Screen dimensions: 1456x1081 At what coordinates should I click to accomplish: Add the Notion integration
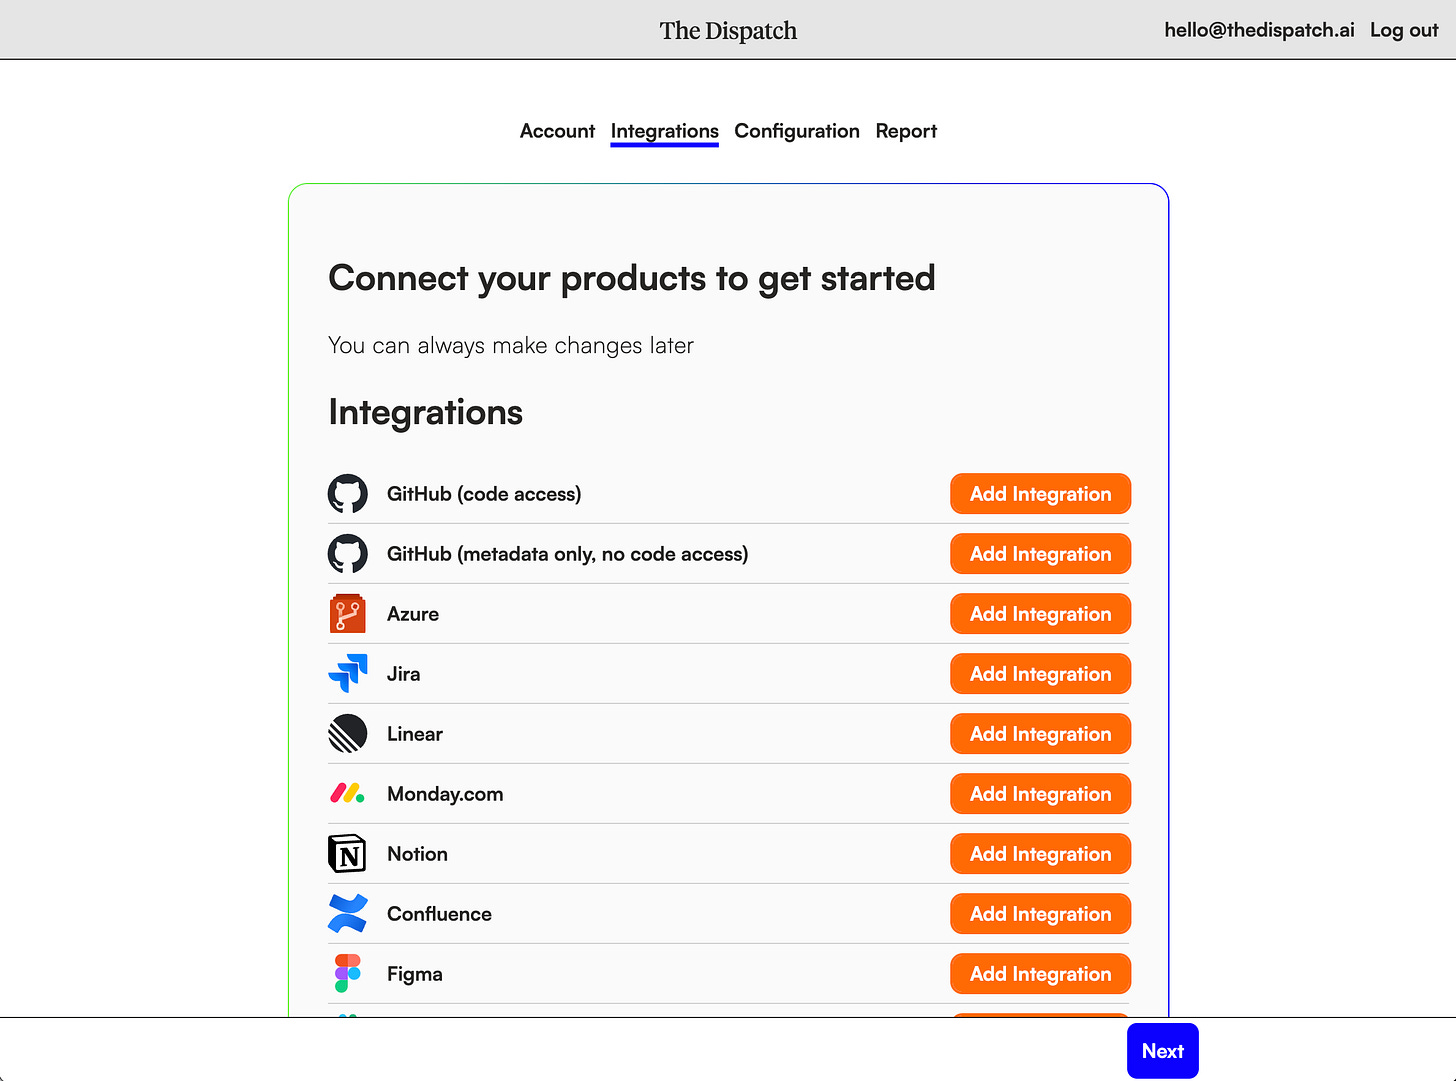[x=1040, y=854]
